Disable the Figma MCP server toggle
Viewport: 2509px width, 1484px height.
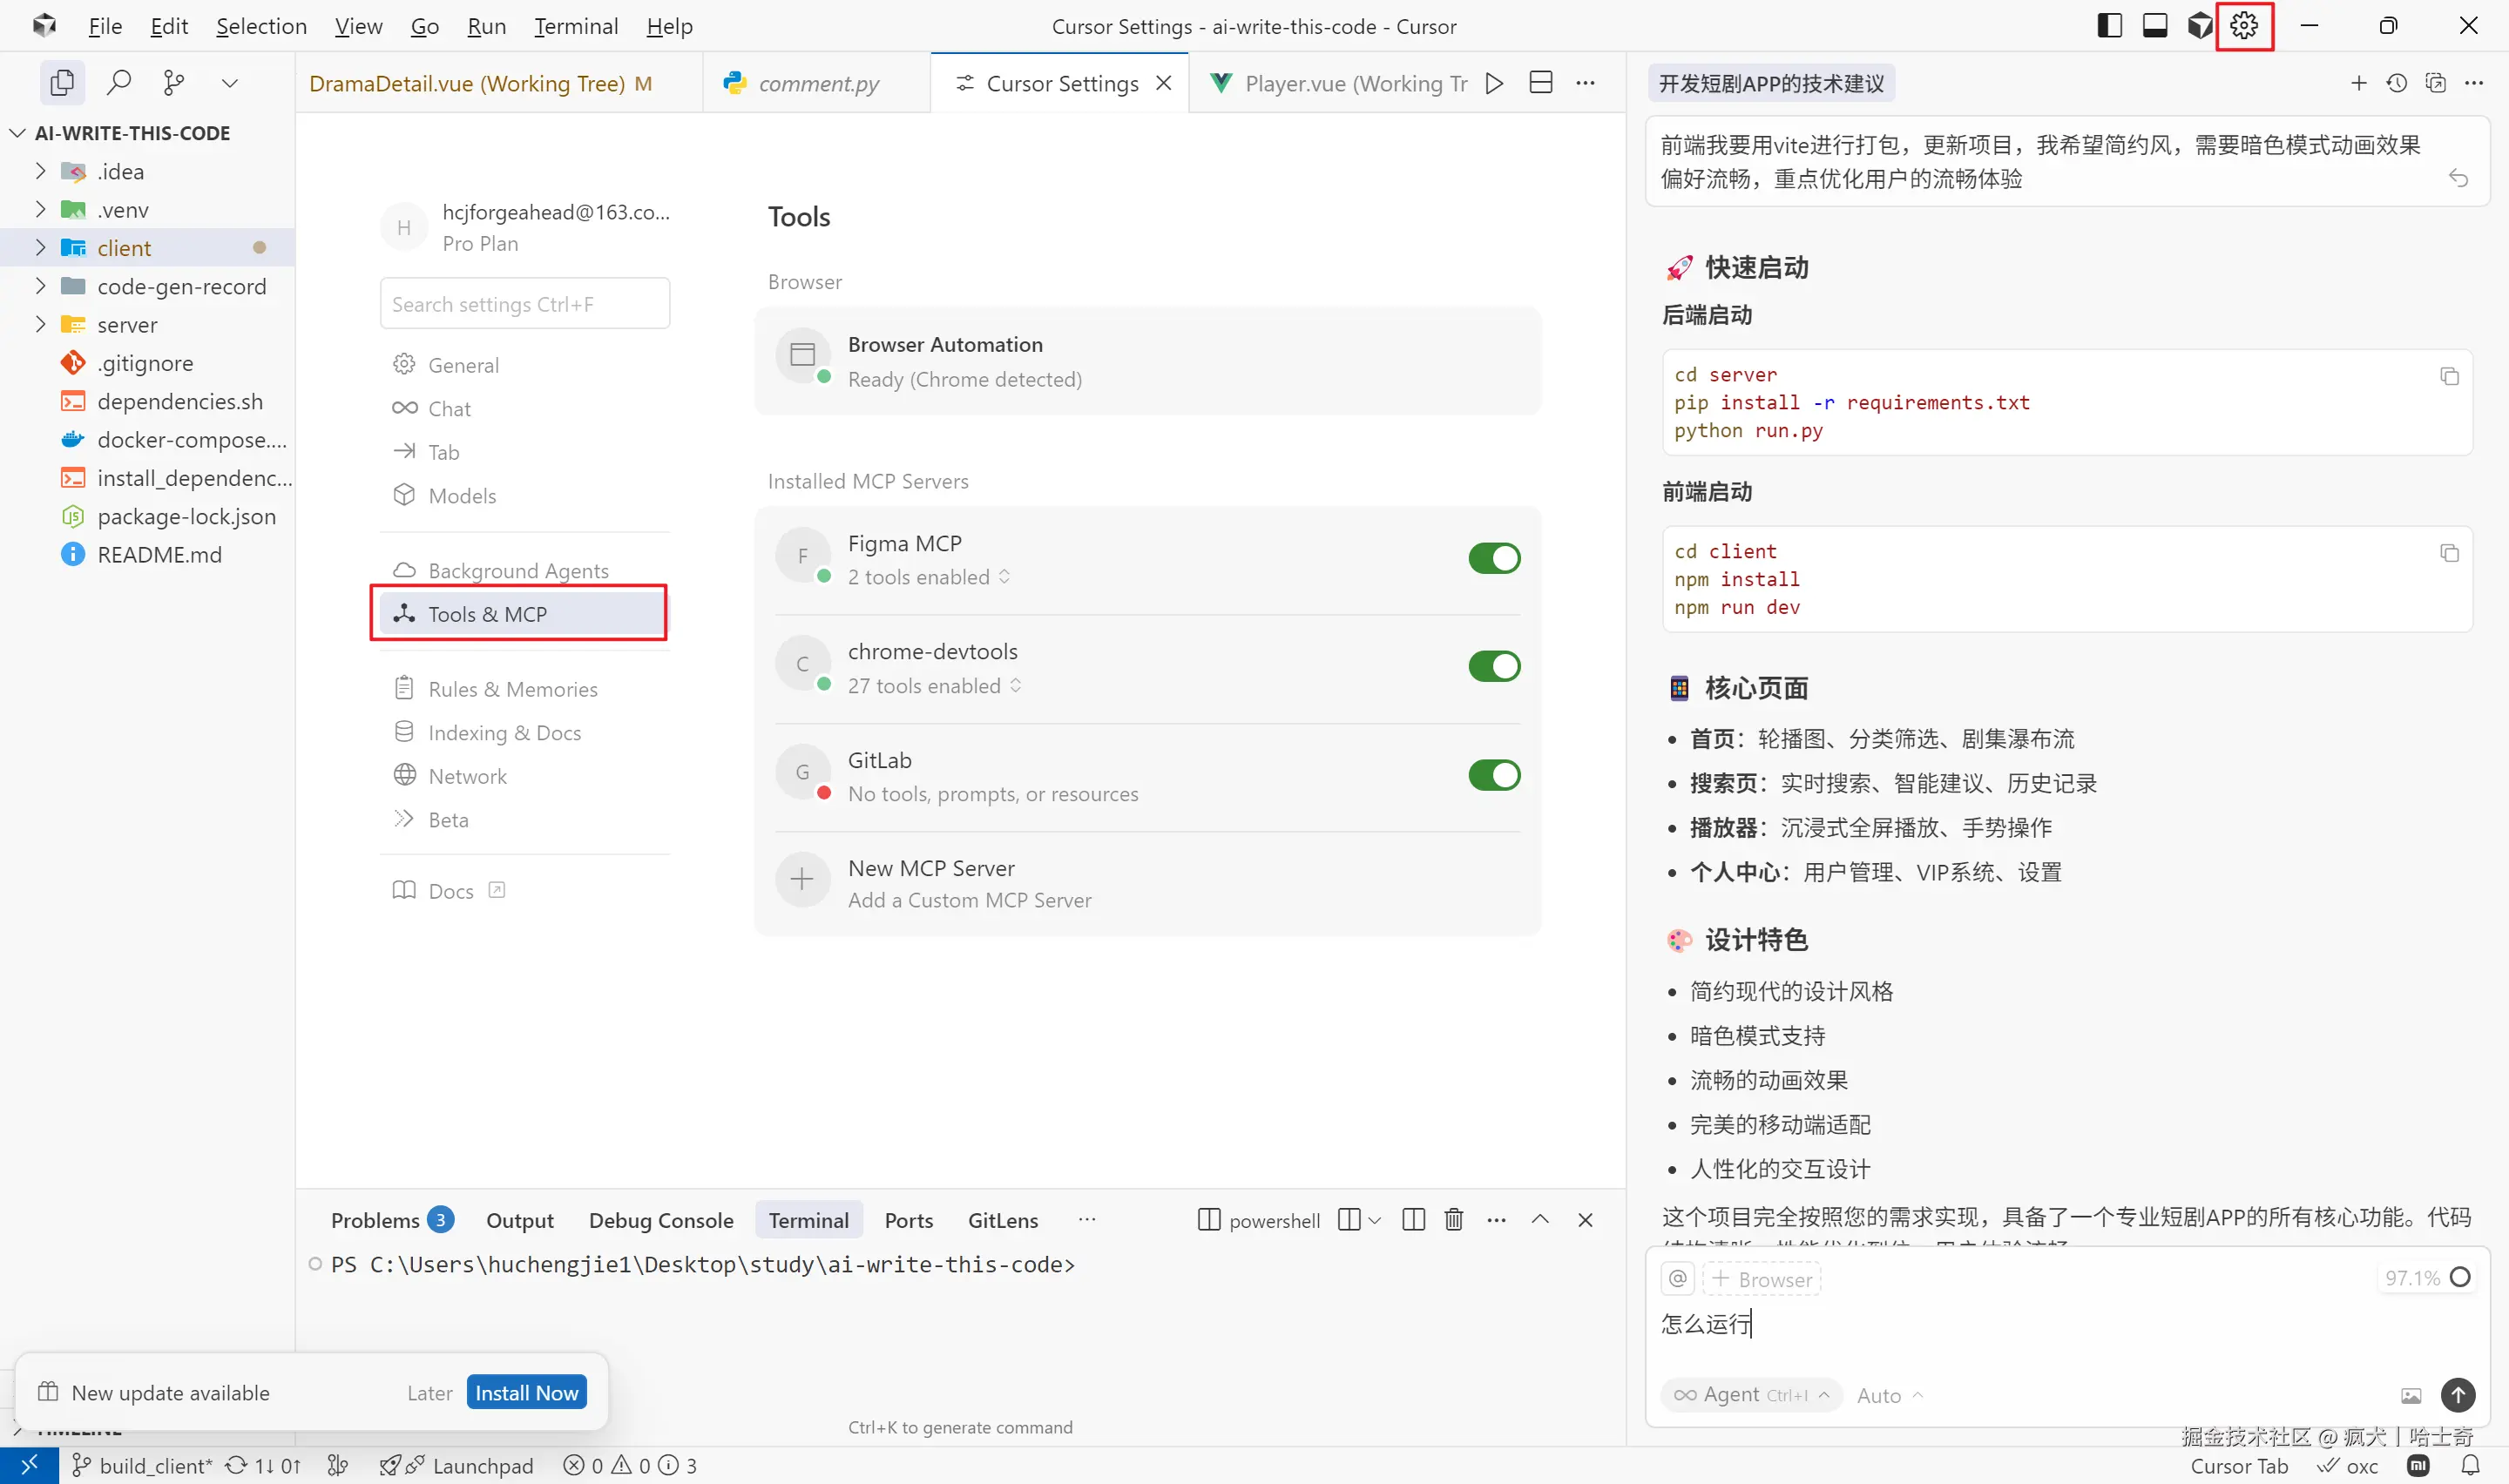1493,558
